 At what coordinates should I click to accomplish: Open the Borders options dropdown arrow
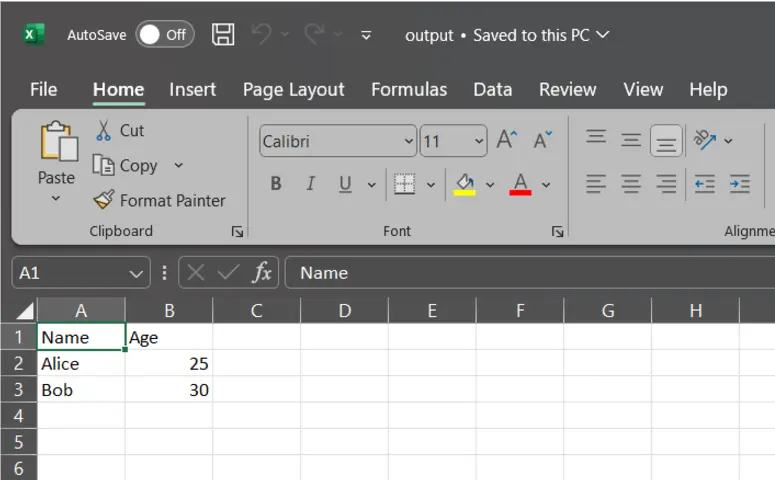point(431,185)
